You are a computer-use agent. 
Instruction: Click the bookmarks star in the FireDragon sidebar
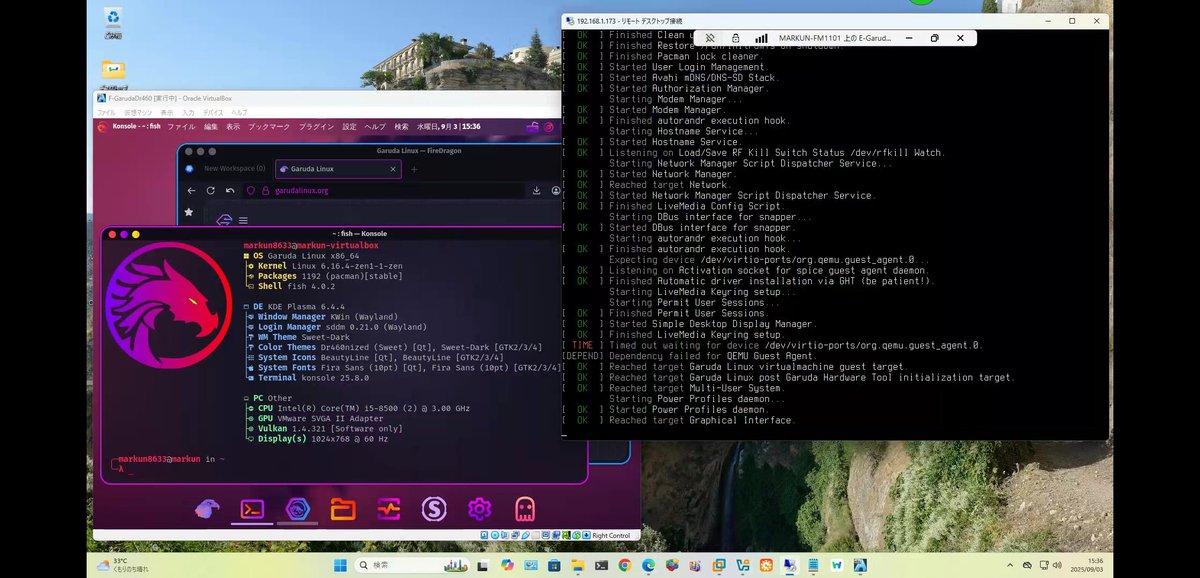pyautogui.click(x=189, y=212)
